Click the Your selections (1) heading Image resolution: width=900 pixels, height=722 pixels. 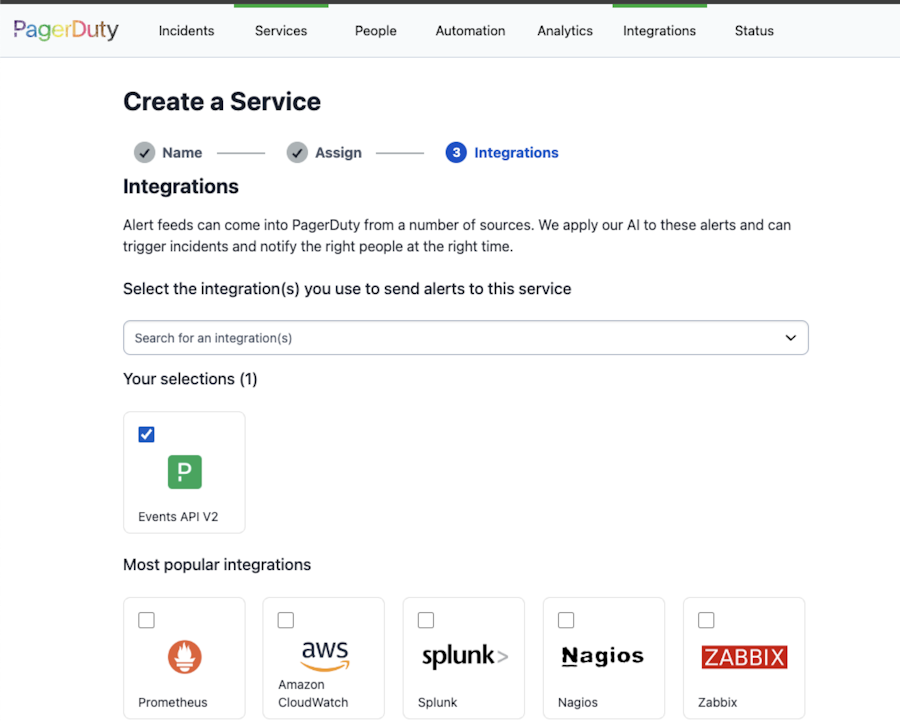(x=190, y=379)
